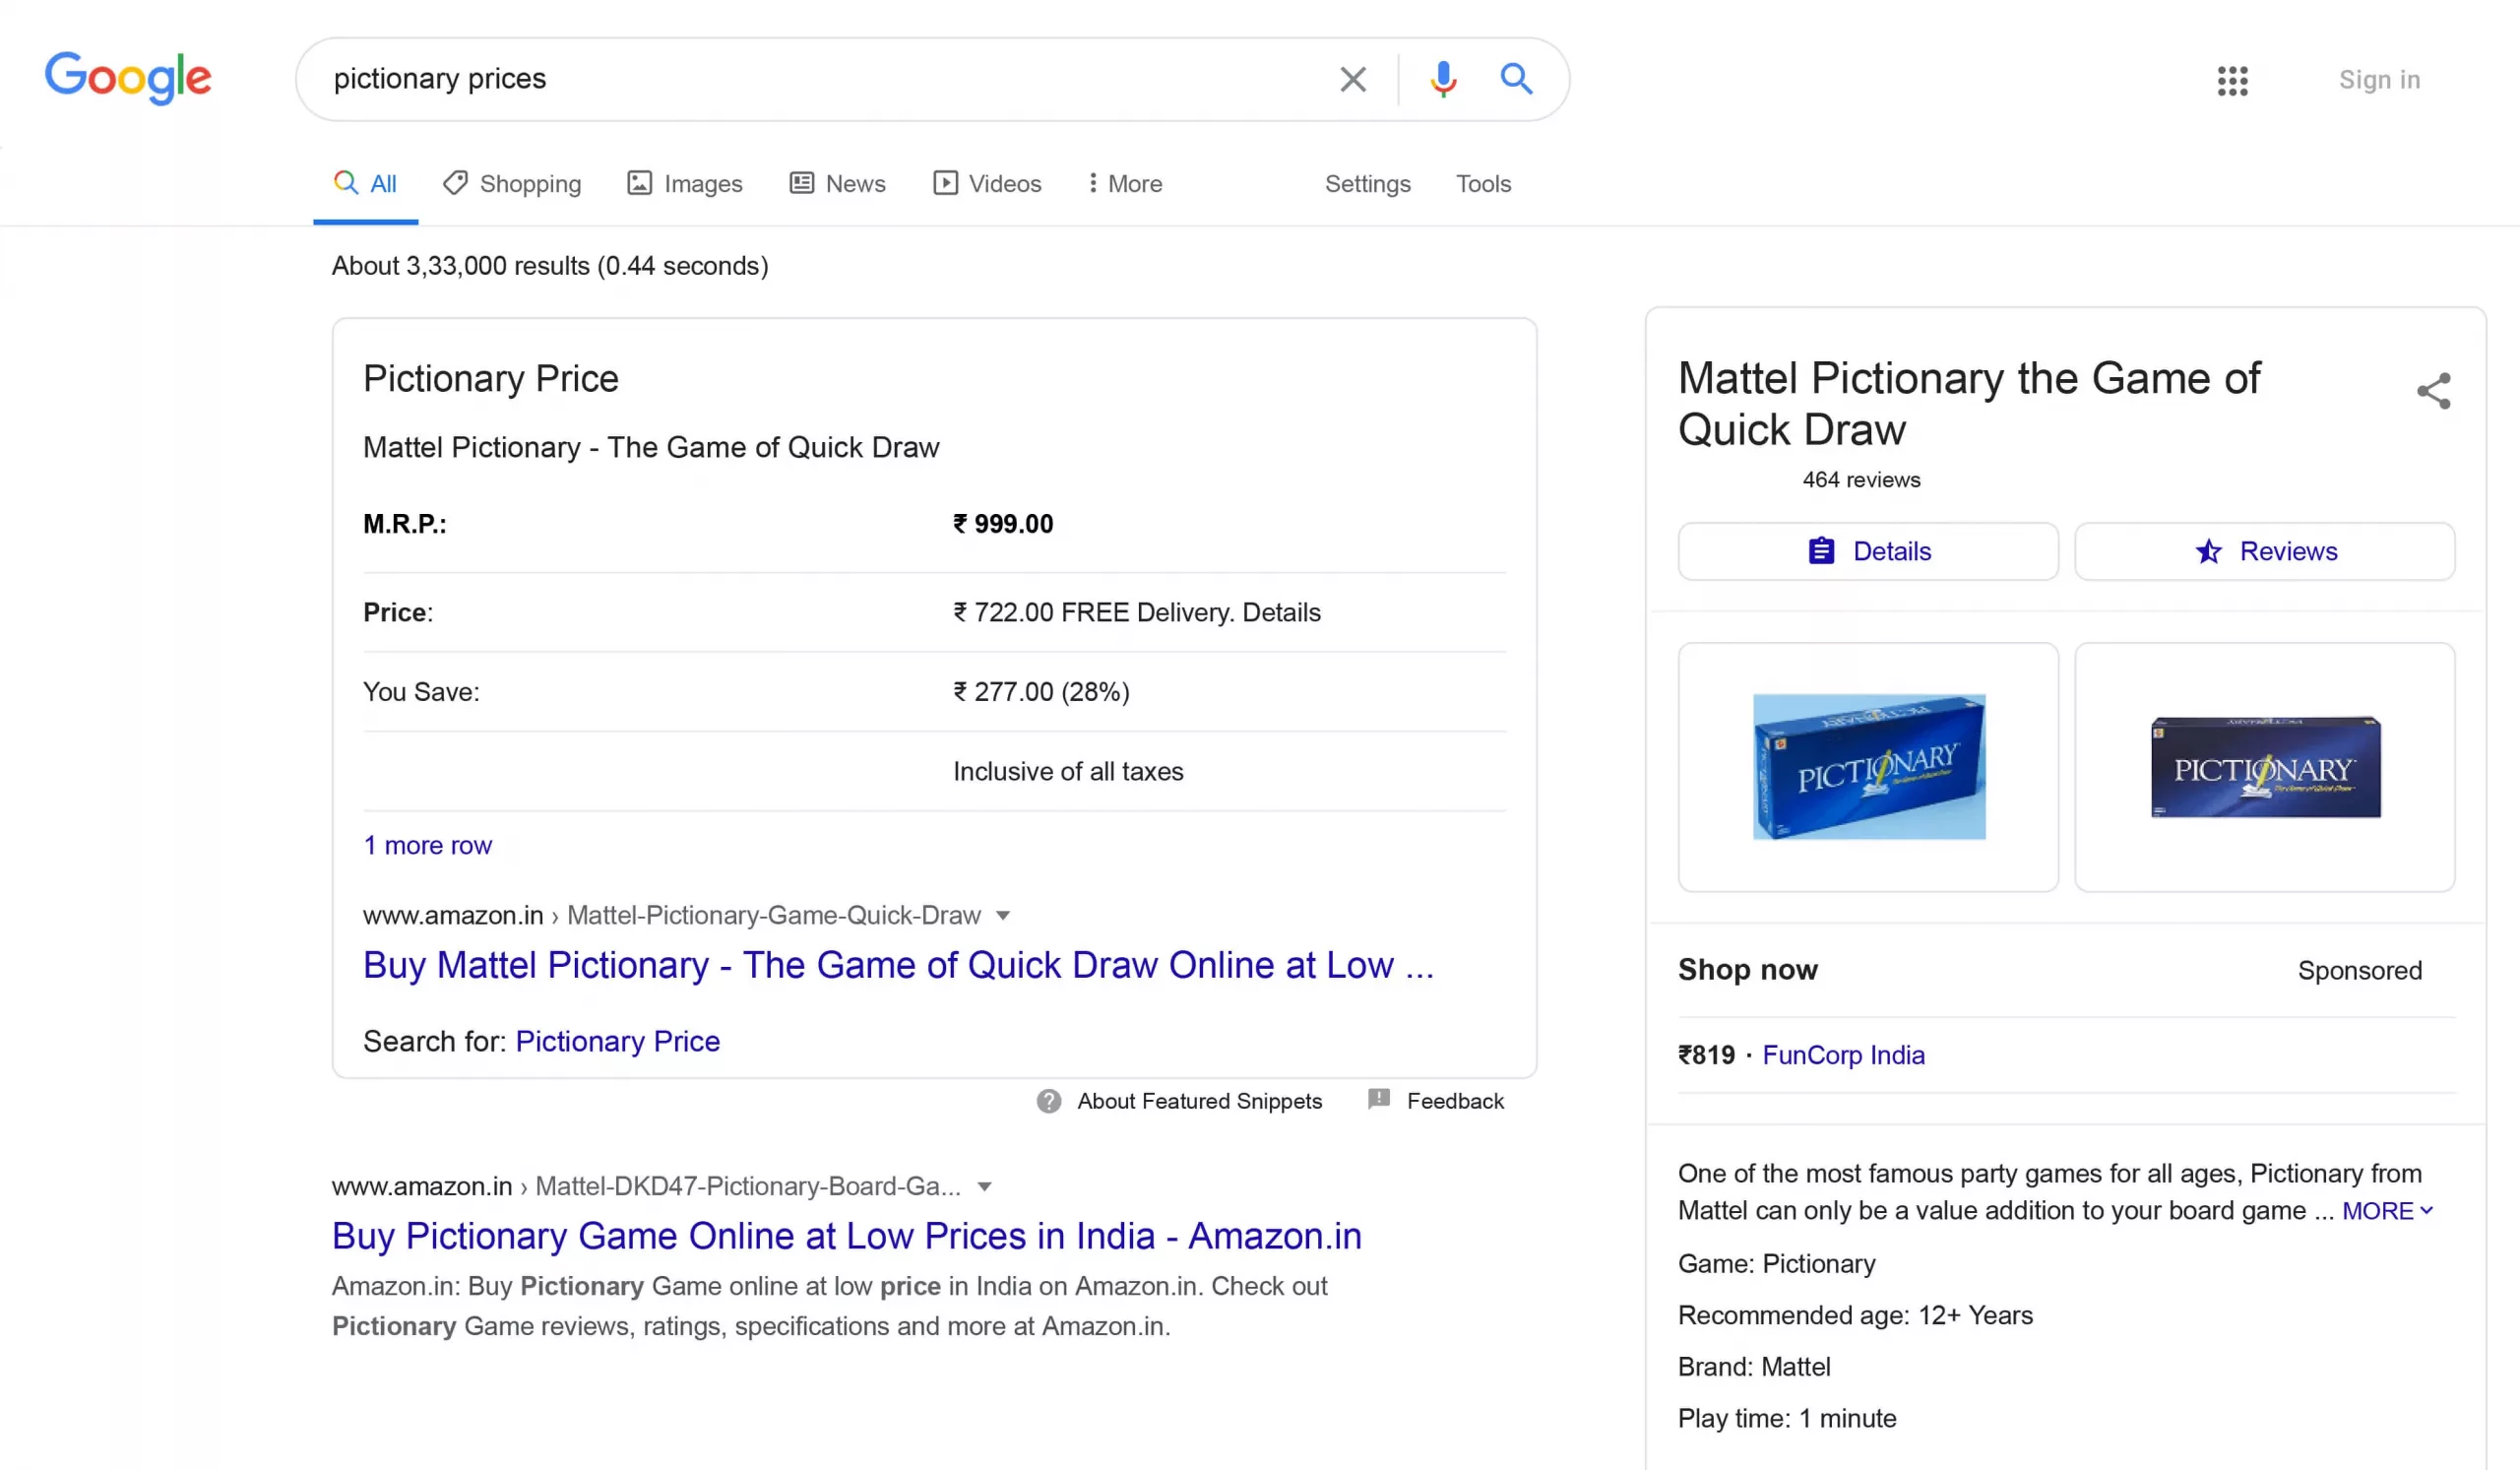The width and height of the screenshot is (2520, 1470).
Task: Start voice search with the microphone icon
Action: [1443, 79]
